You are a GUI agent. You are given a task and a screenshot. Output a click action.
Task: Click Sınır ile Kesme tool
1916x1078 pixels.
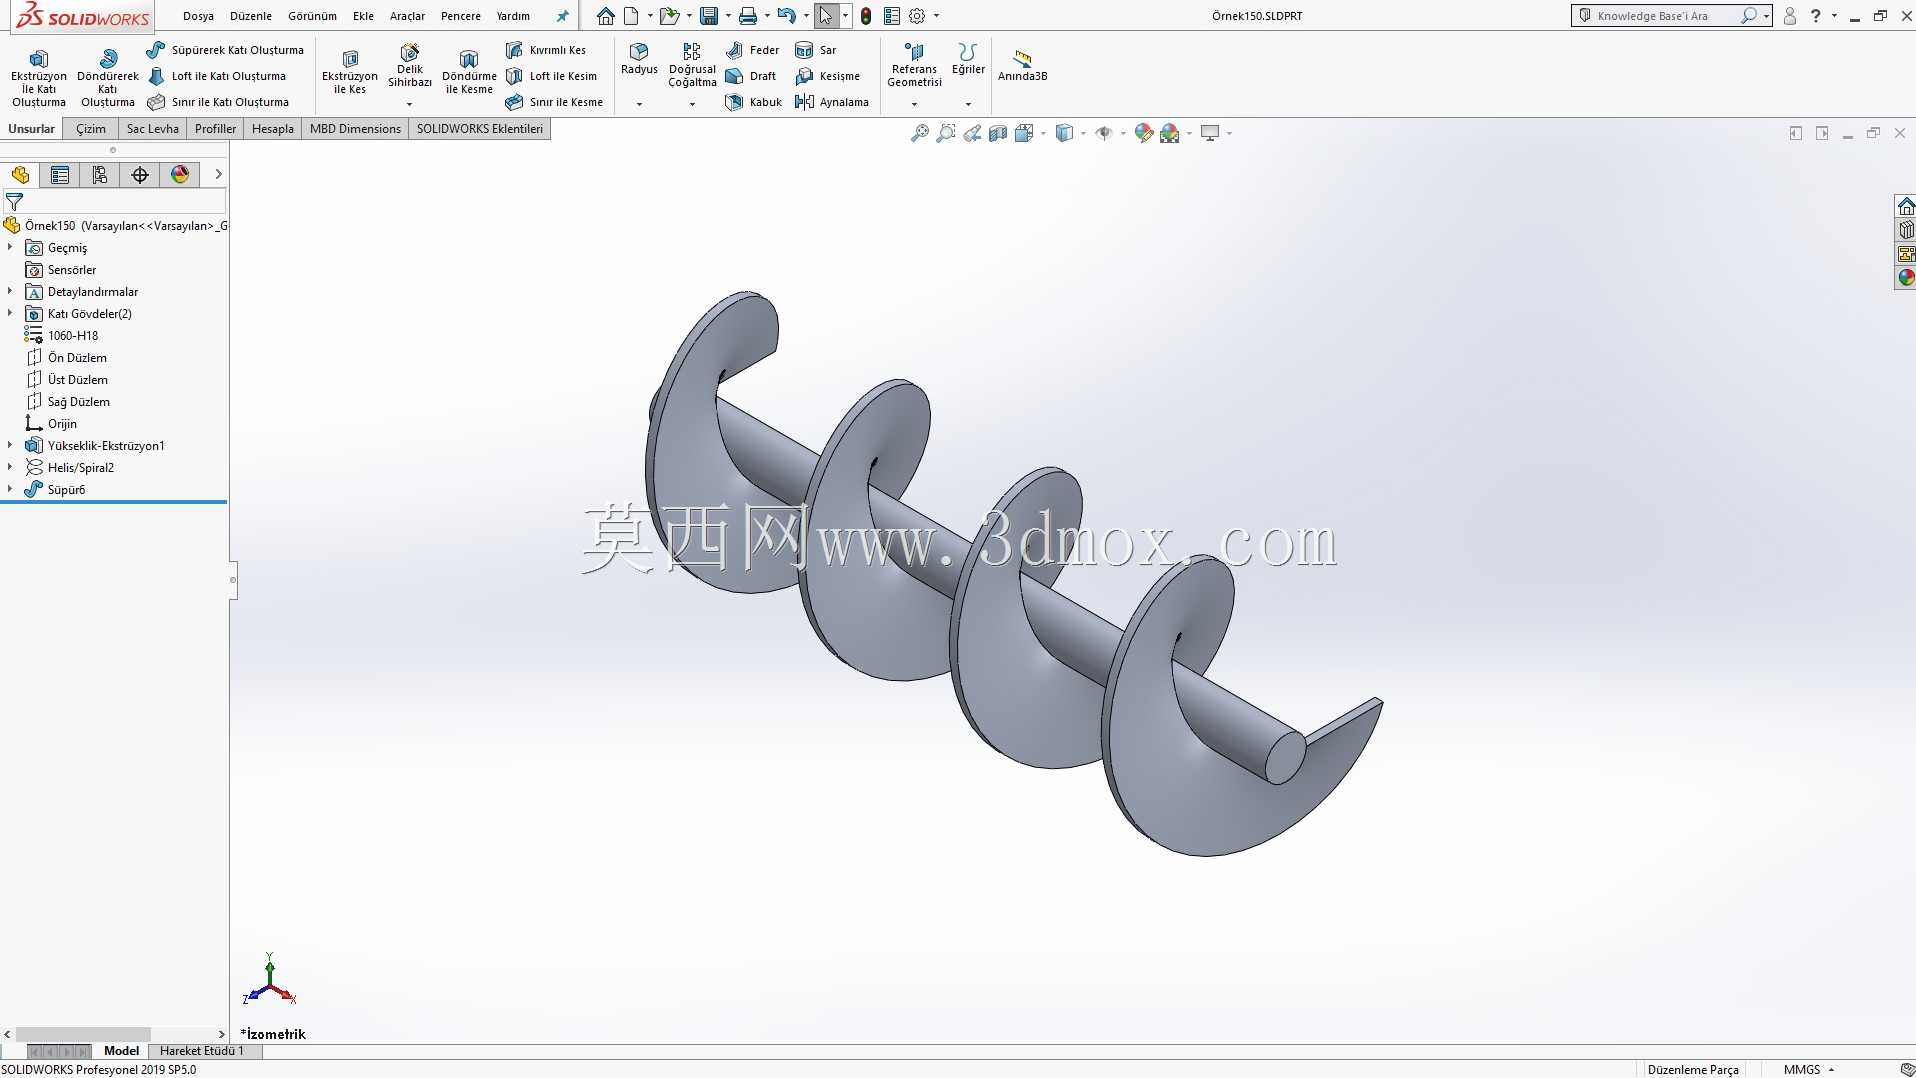[554, 102]
